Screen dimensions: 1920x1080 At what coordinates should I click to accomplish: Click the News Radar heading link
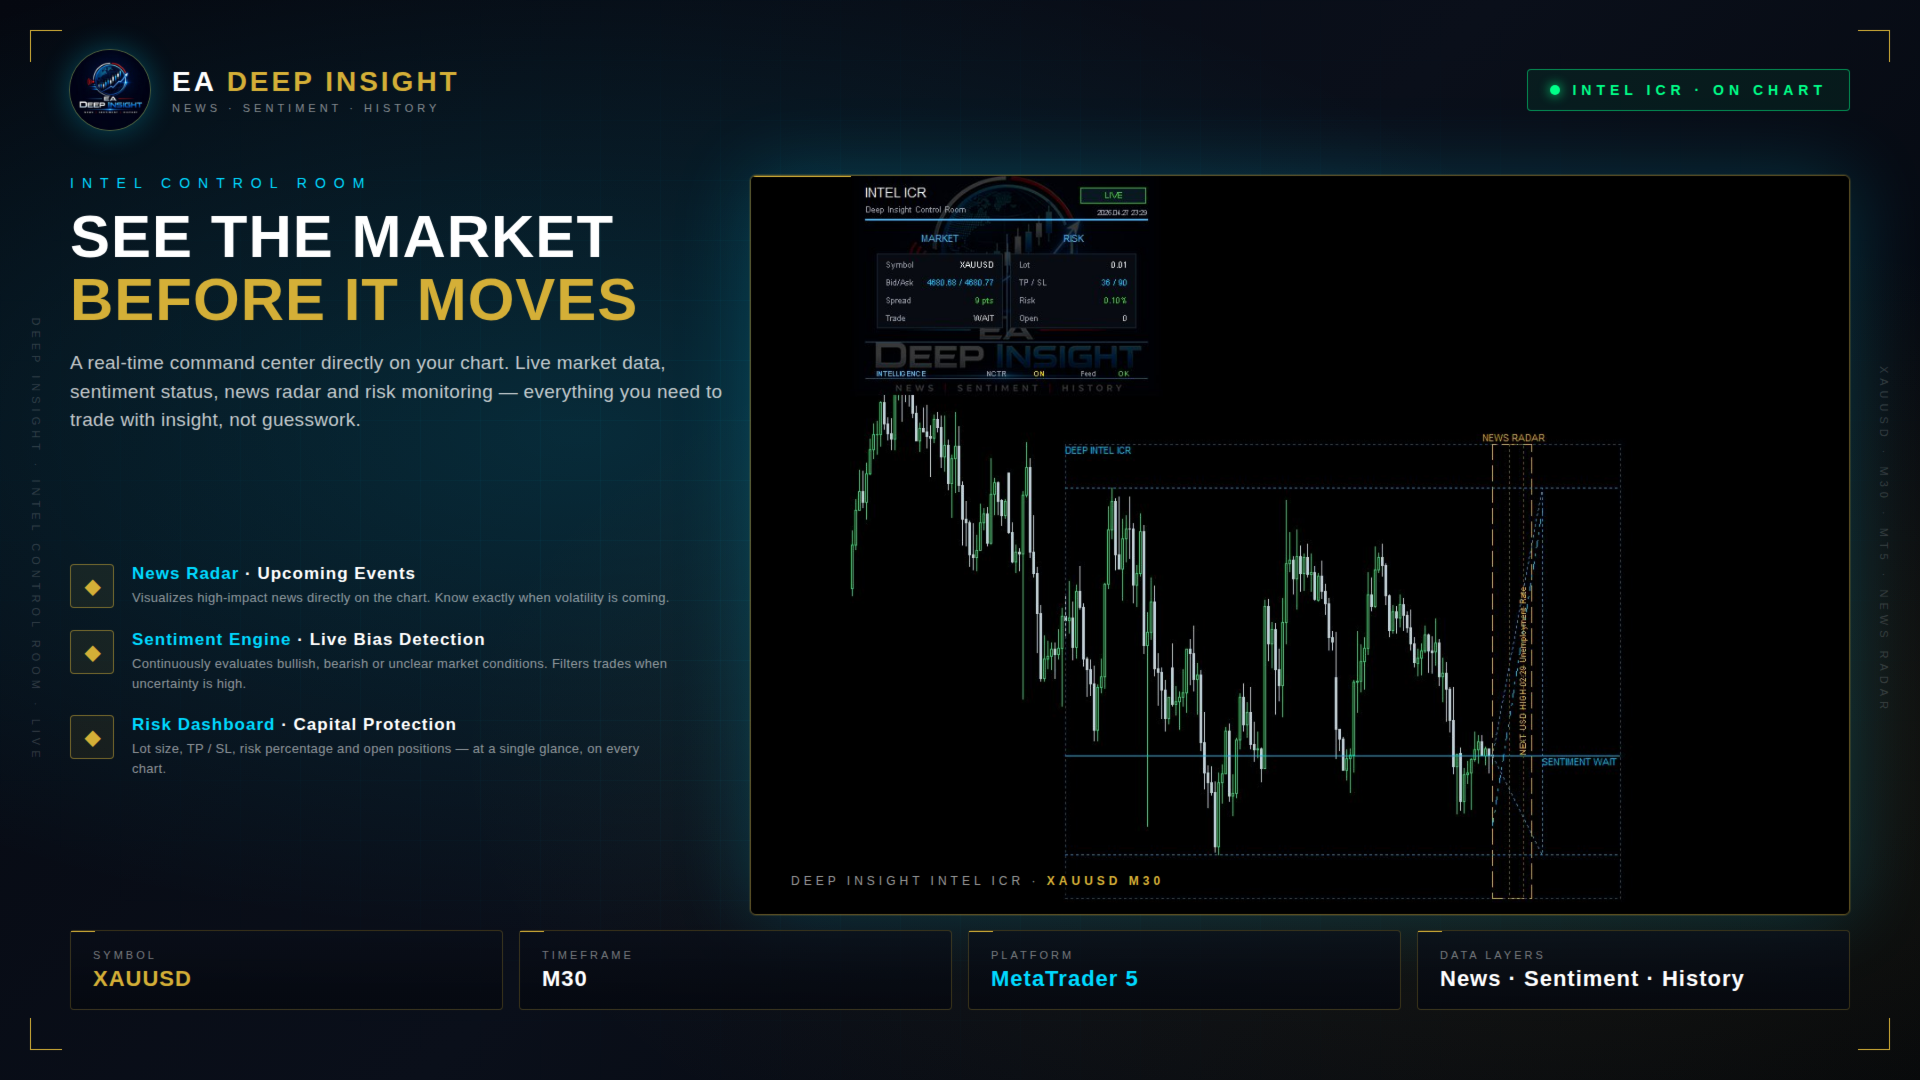pos(185,573)
